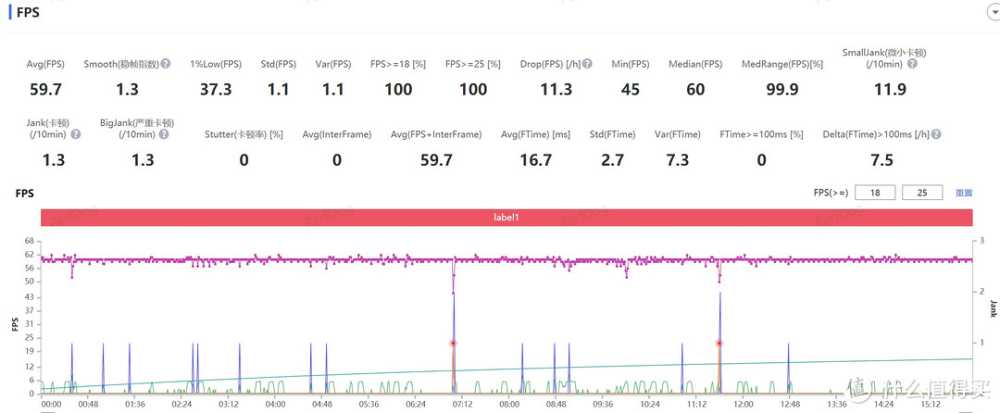Click the 1%Low(FPS) value 37.3

(x=216, y=90)
